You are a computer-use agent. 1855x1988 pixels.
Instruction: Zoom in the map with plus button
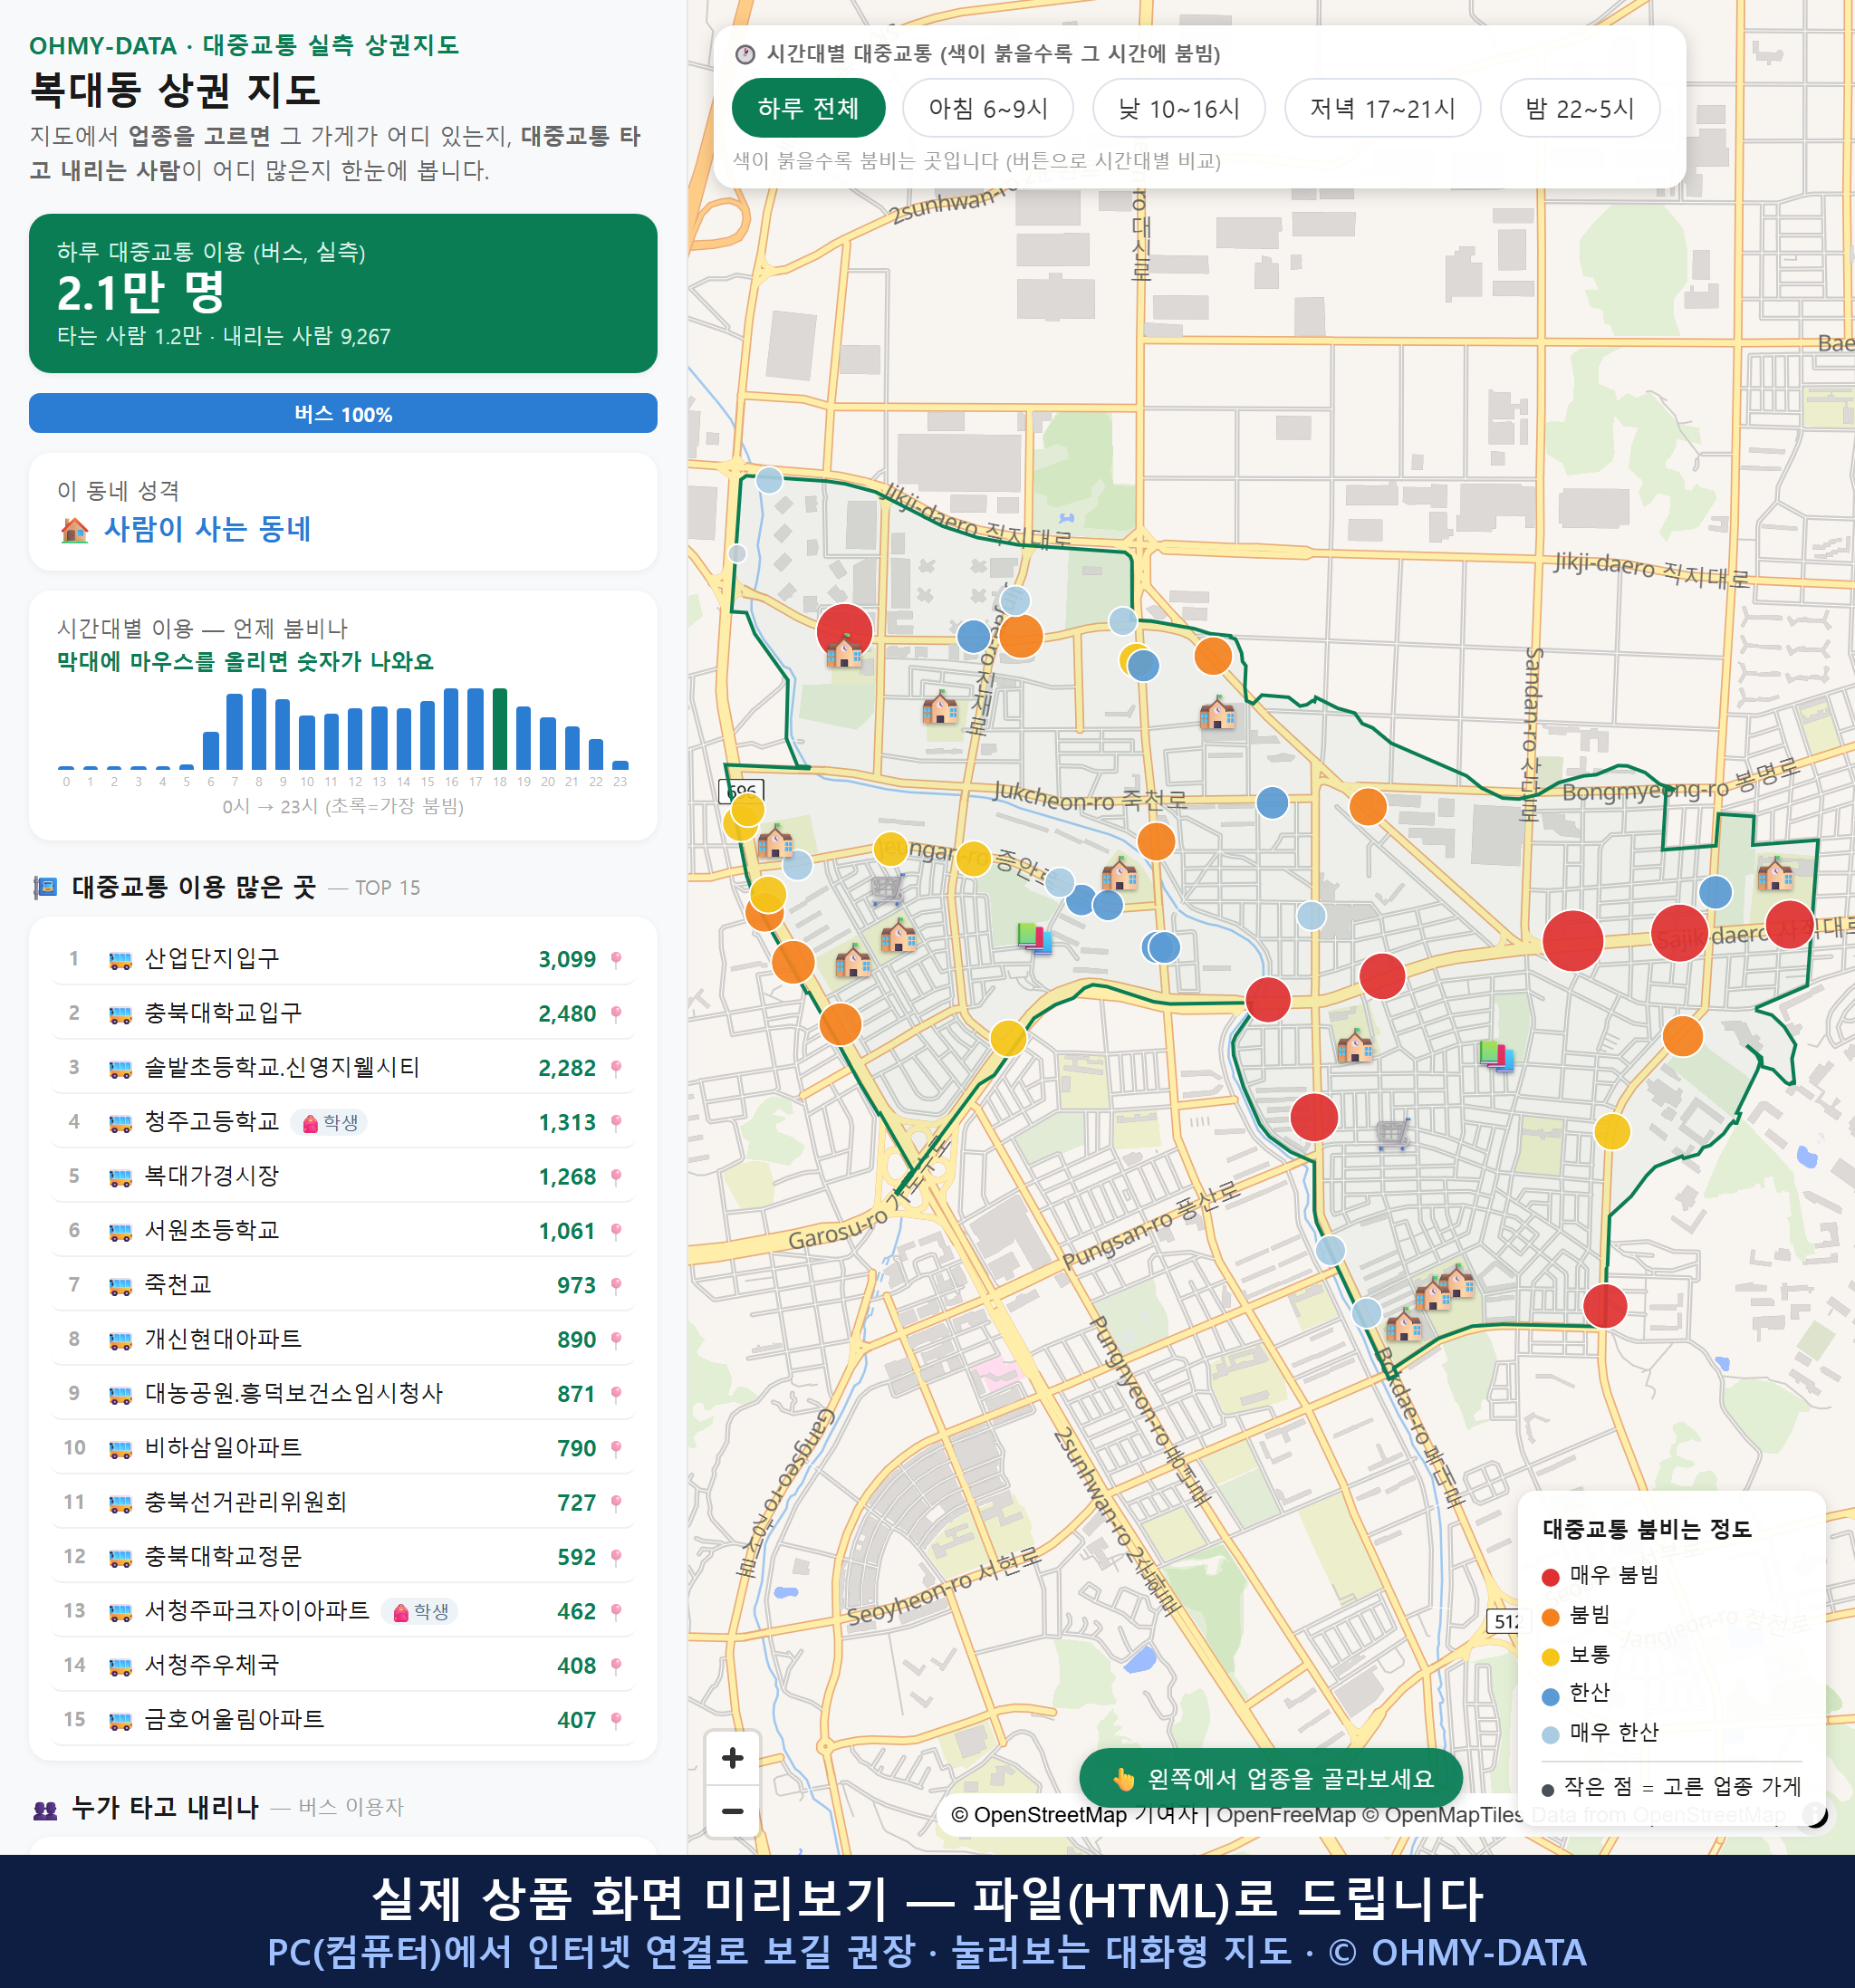point(732,1758)
